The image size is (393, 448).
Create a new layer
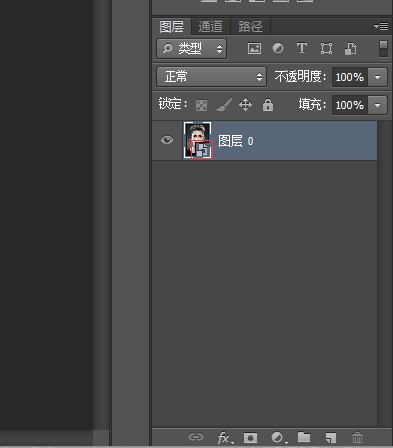(x=331, y=437)
